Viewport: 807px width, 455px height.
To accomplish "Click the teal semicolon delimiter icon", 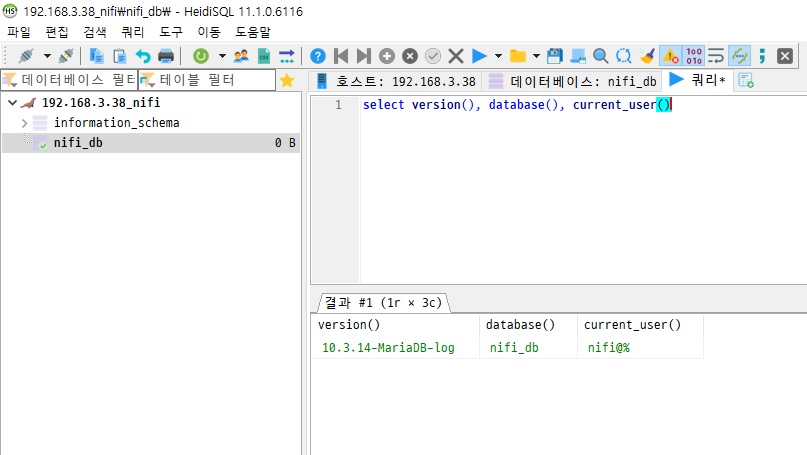I will (762, 56).
